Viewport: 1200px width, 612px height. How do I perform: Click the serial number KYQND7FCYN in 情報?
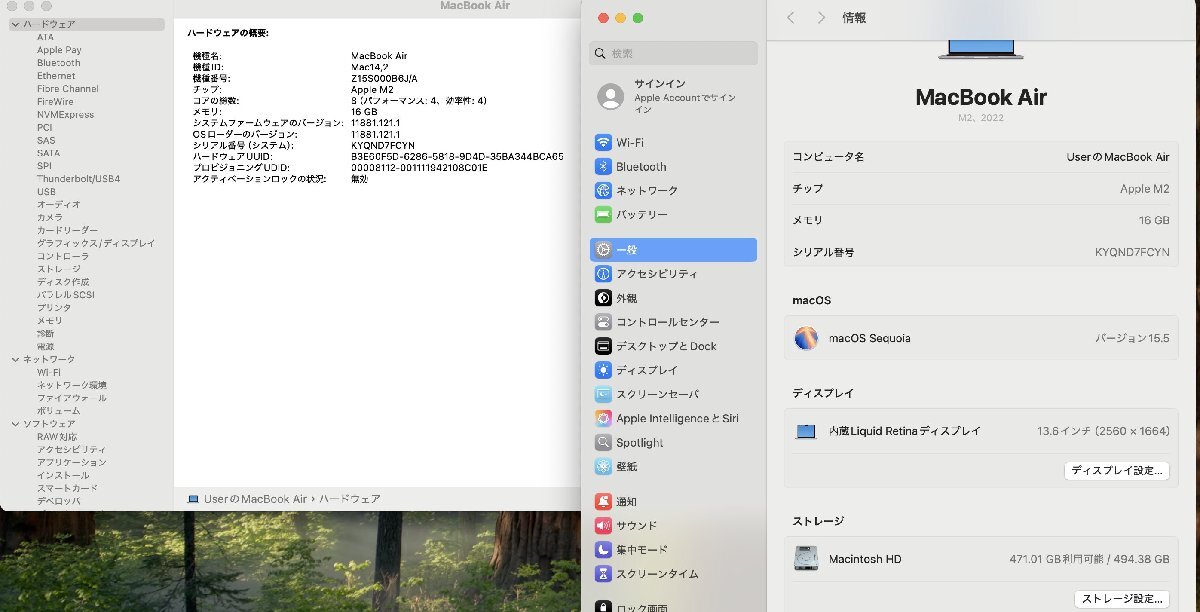[x=1132, y=253]
